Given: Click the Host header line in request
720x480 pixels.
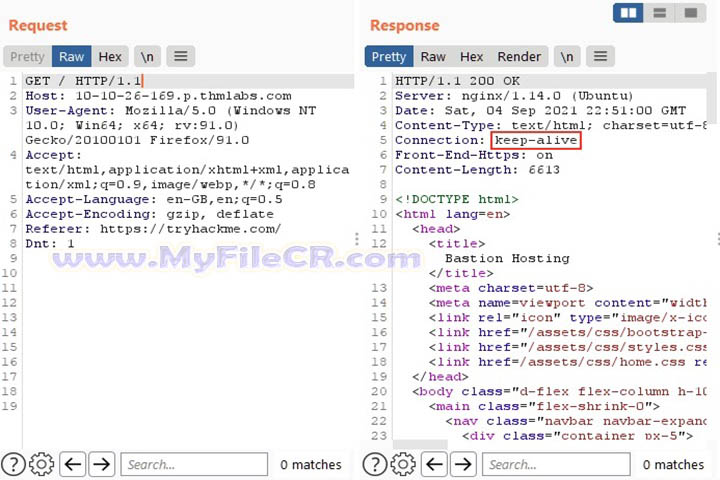Looking at the screenshot, I should coord(158,96).
